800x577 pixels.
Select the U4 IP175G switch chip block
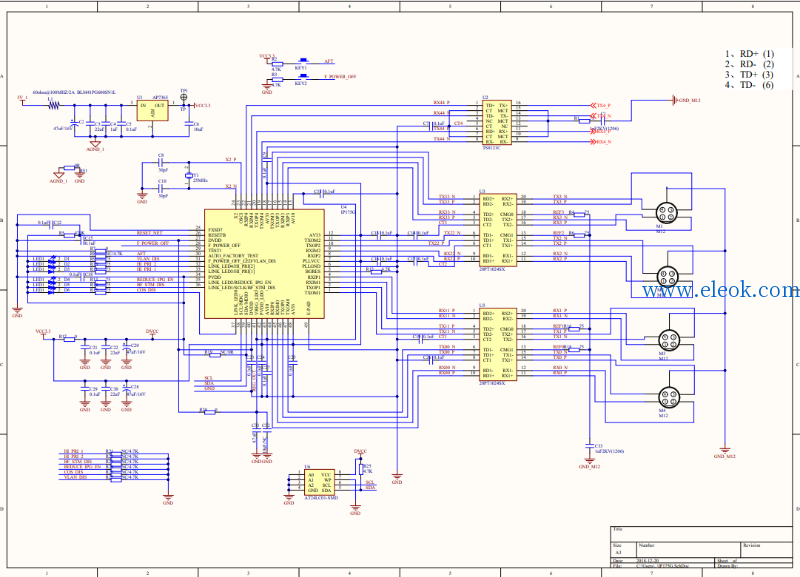click(264, 264)
